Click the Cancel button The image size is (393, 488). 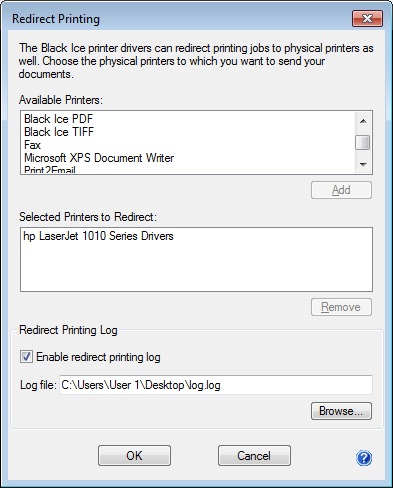[254, 456]
